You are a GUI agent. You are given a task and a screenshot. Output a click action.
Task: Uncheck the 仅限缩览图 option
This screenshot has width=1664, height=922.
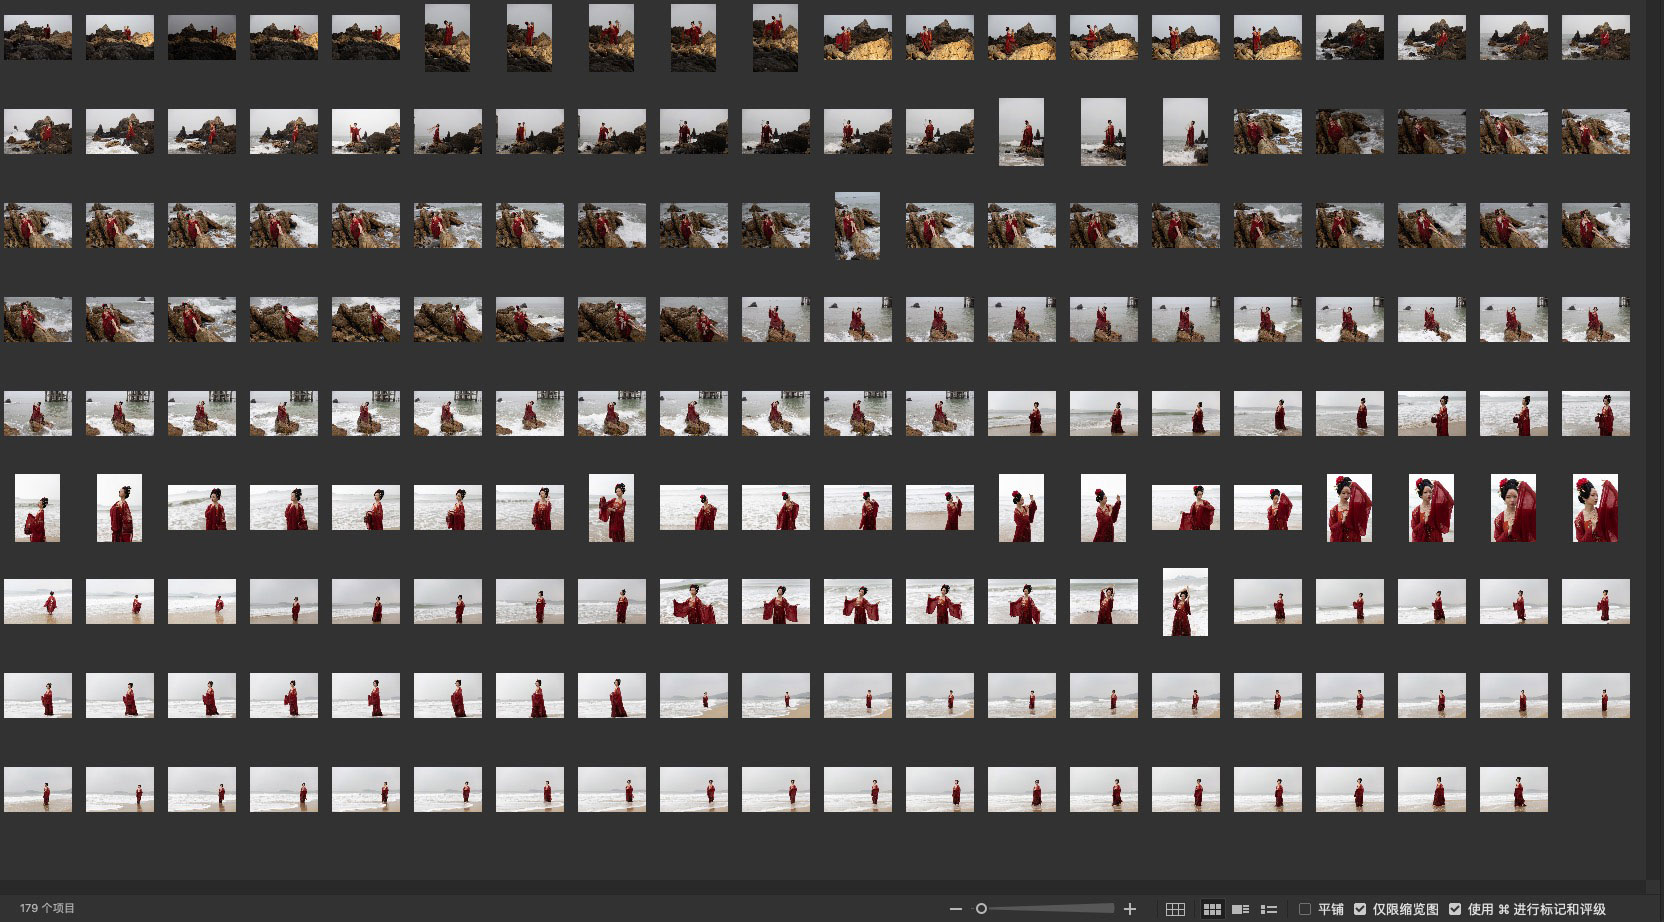[1360, 909]
